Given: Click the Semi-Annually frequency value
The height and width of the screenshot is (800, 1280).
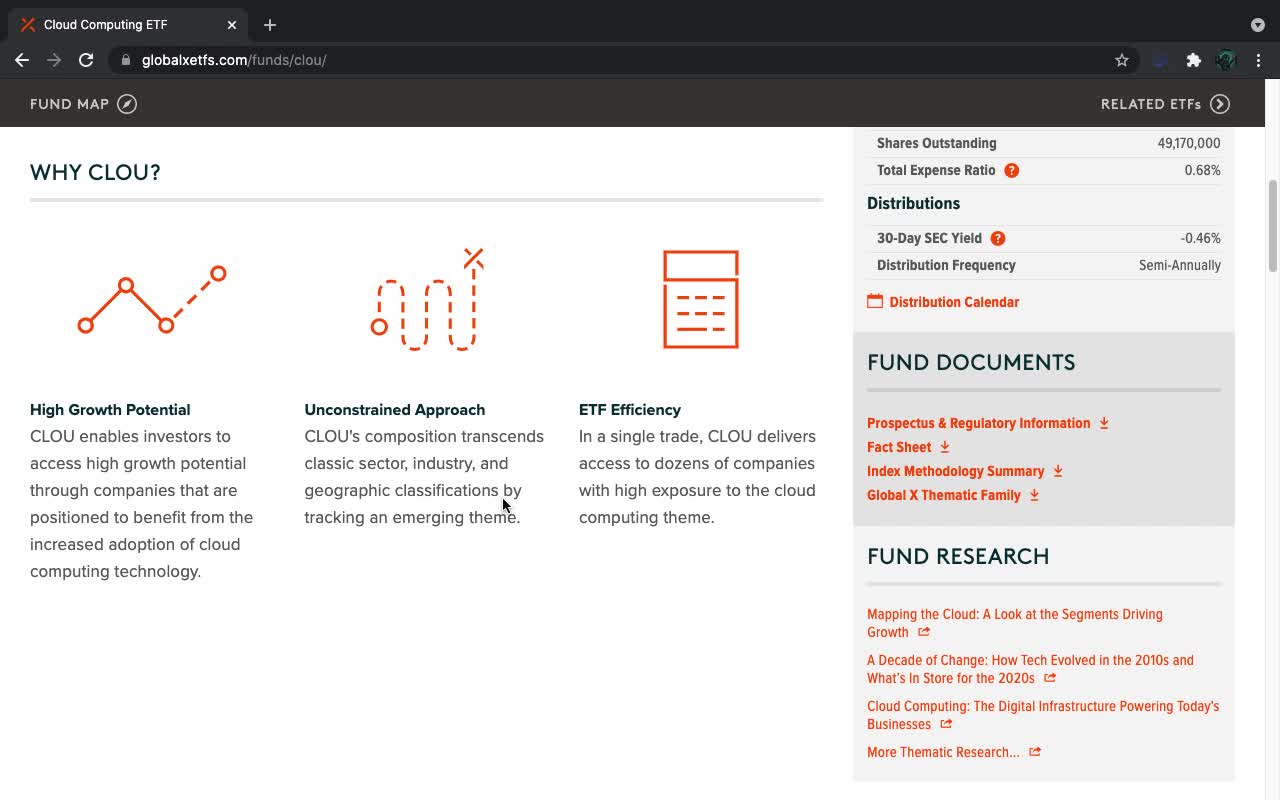Looking at the screenshot, I should 1180,265.
